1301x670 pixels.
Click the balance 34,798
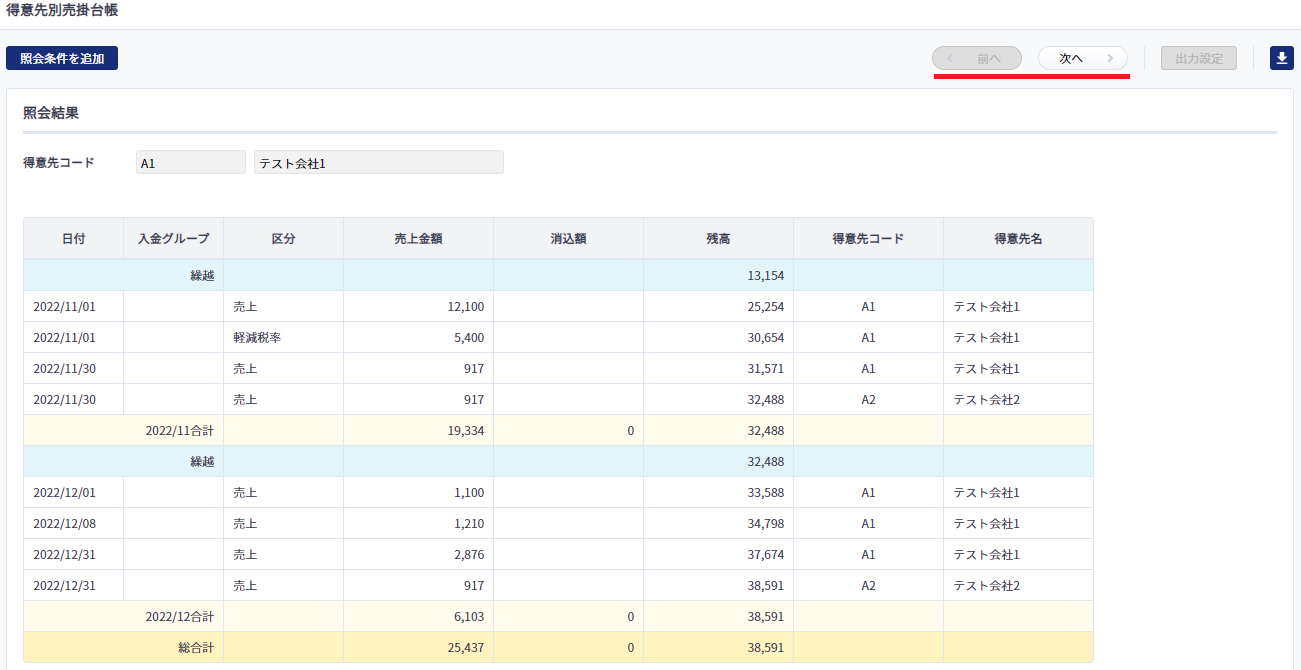coord(765,524)
